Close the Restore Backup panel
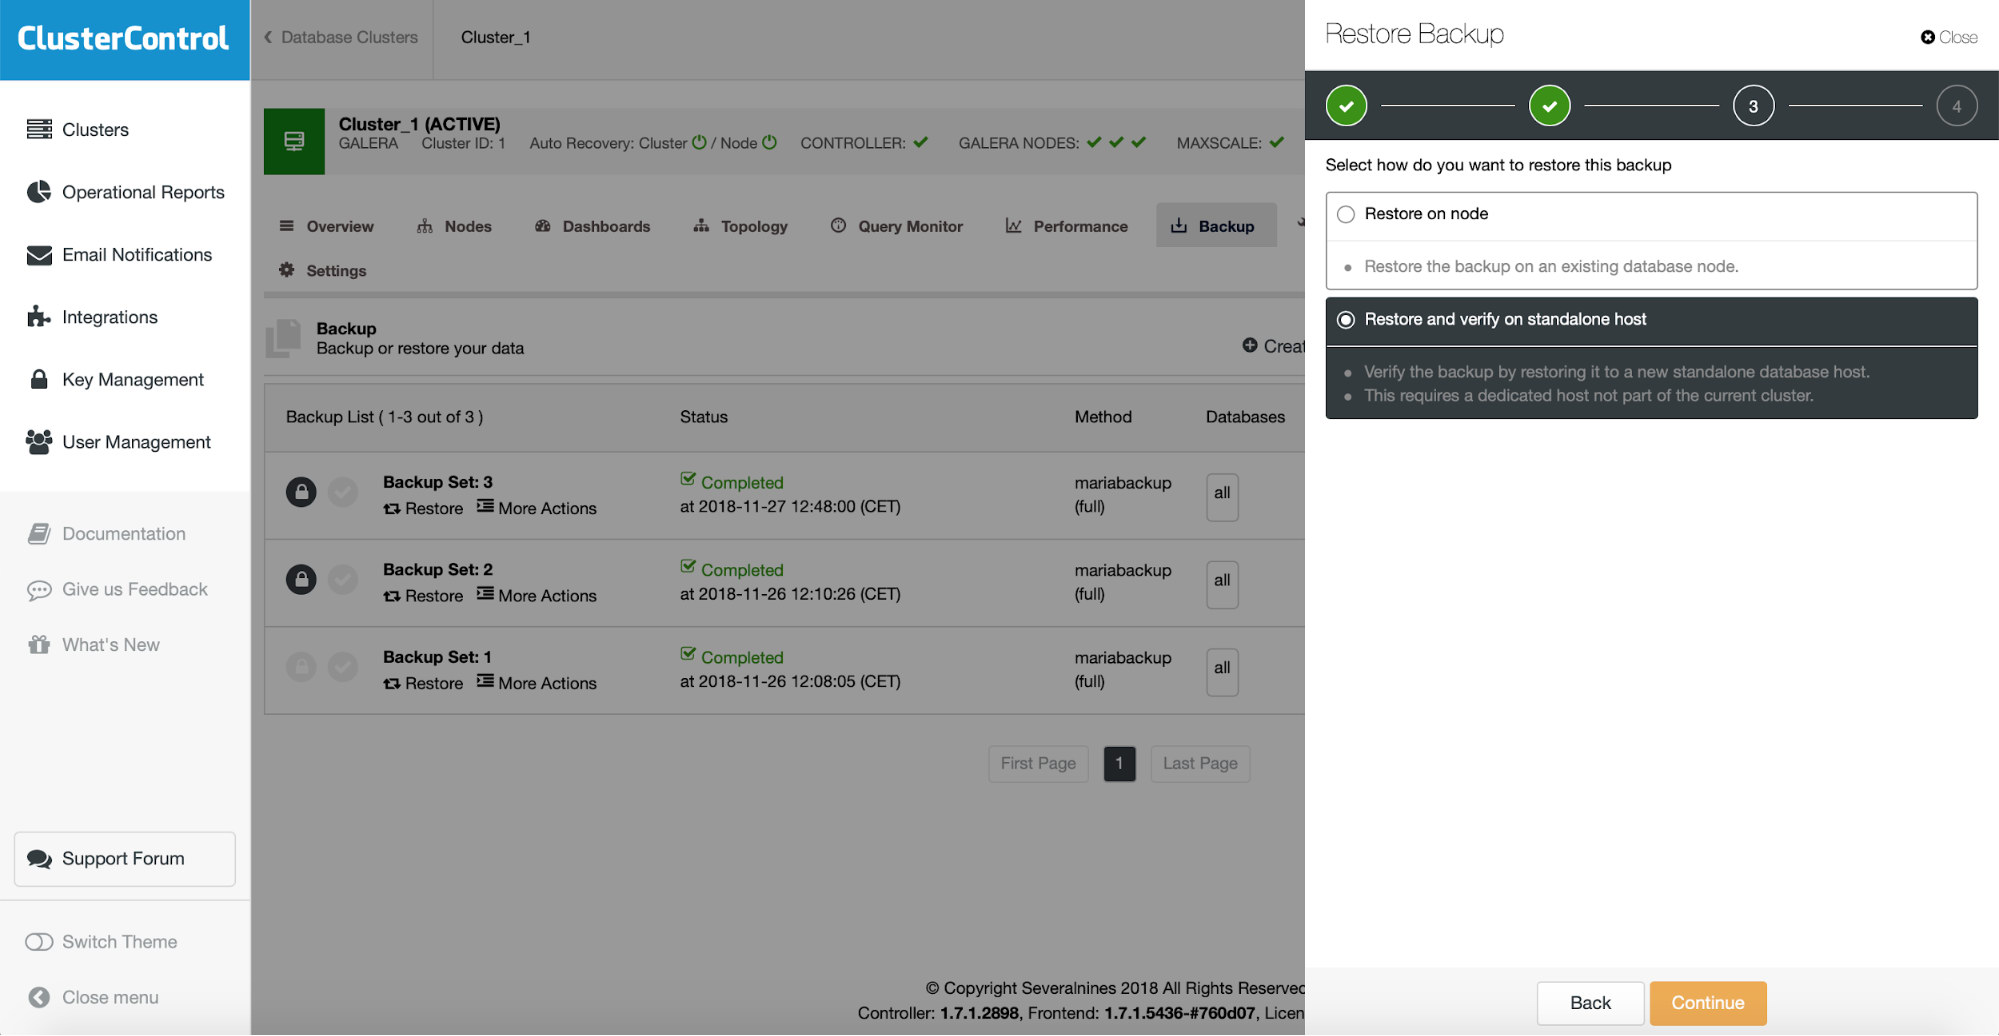The width and height of the screenshot is (1999, 1036). pos(1949,37)
